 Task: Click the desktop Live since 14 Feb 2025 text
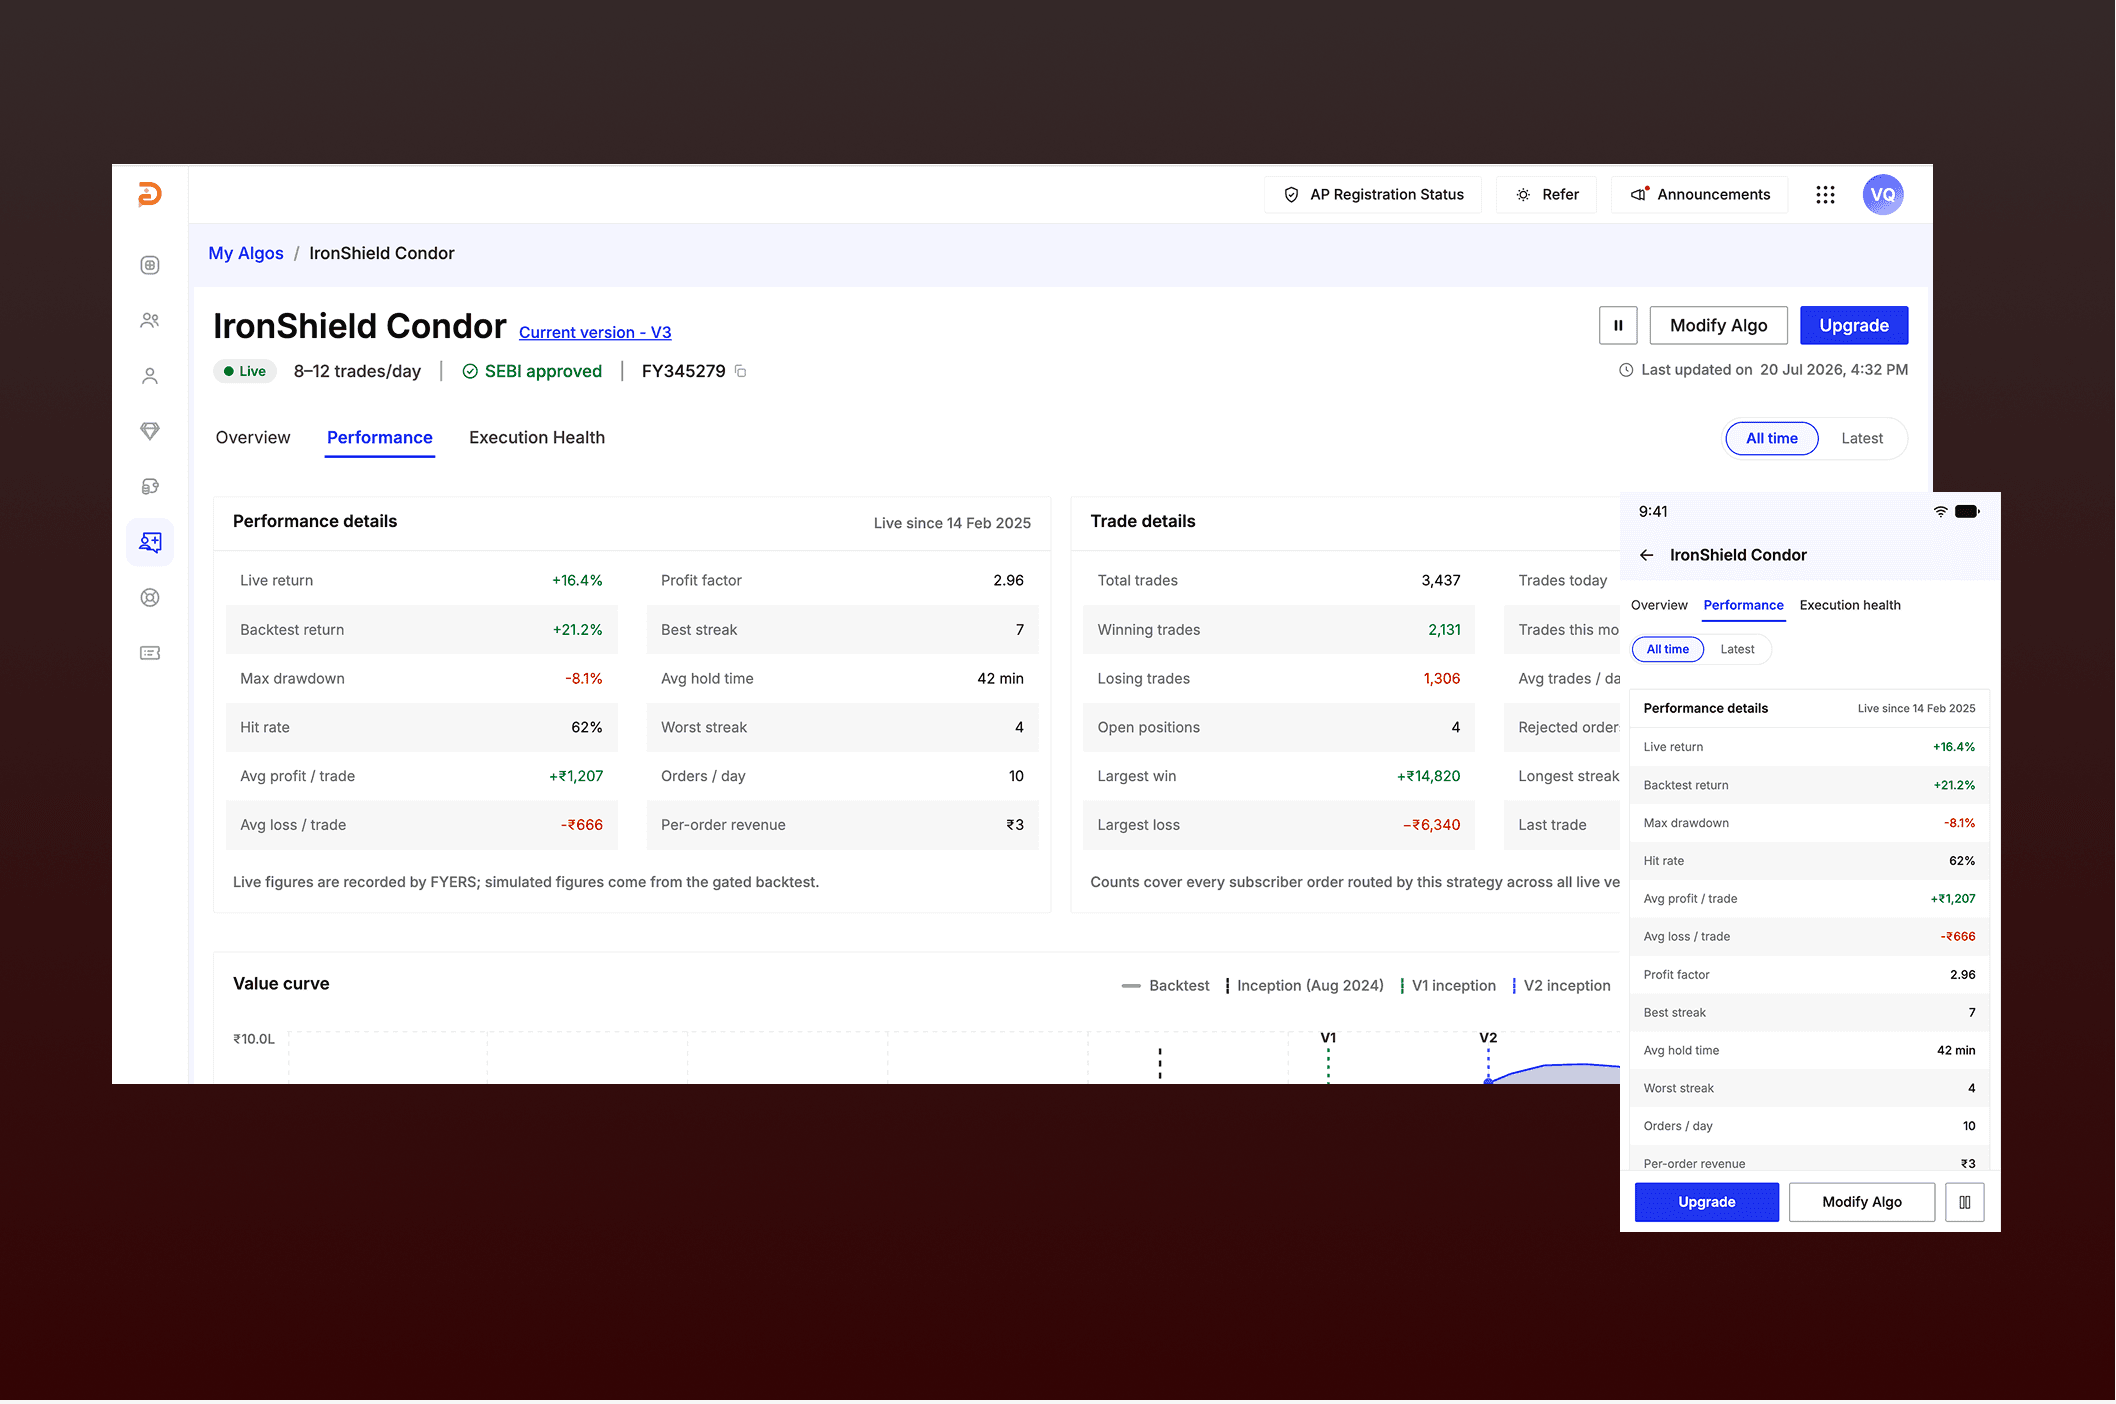point(952,523)
